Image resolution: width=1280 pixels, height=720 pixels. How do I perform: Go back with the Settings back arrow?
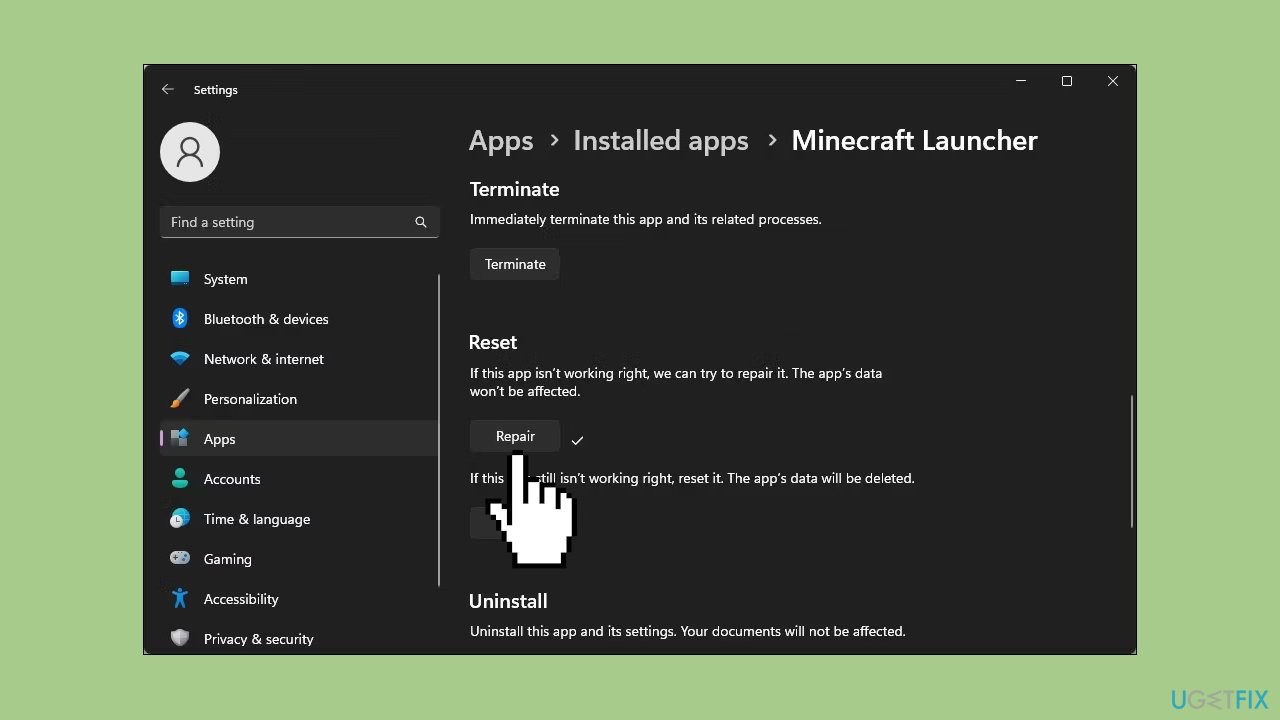[x=167, y=89]
